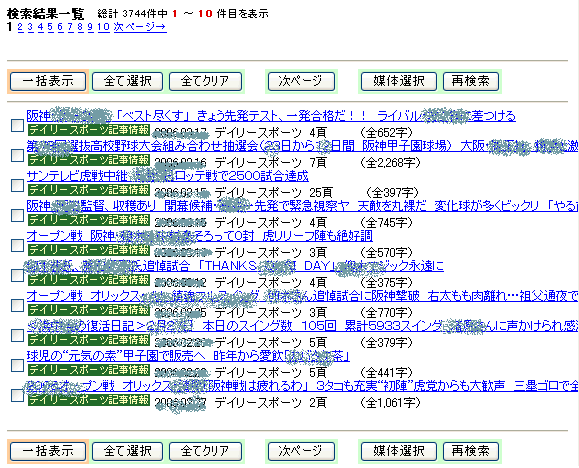Click the top 媒体選択 button

point(399,81)
